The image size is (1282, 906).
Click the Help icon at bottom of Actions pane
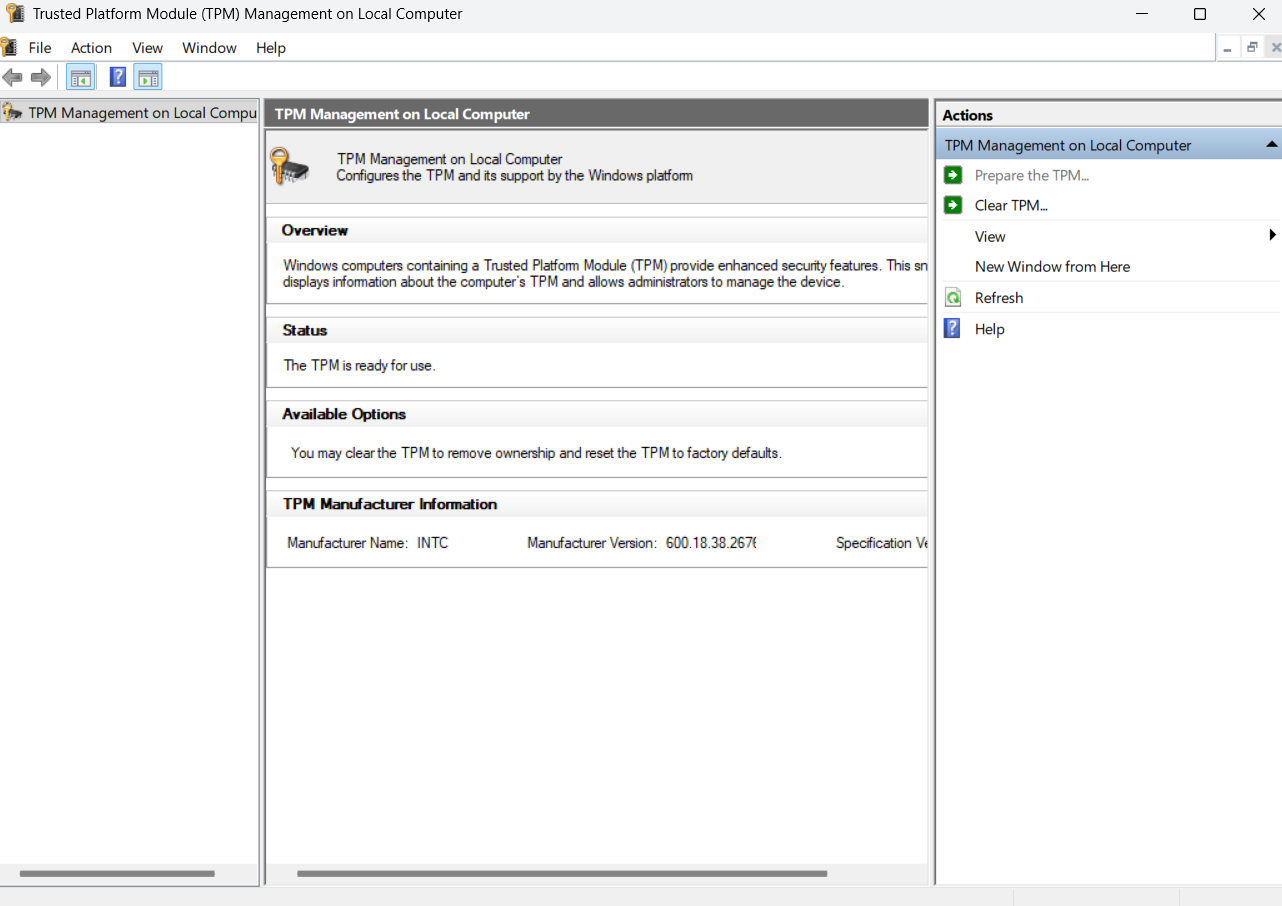point(951,328)
